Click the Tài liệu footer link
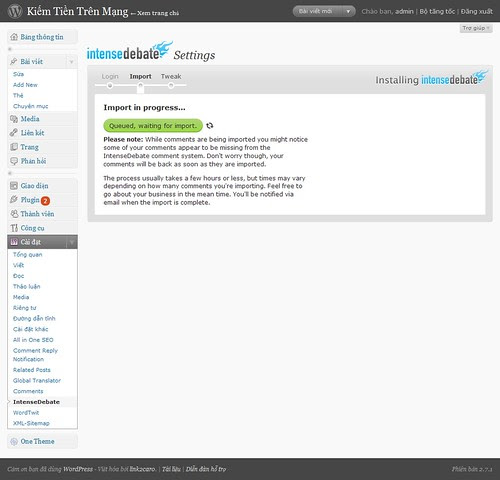The height and width of the screenshot is (480, 500). click(x=171, y=469)
